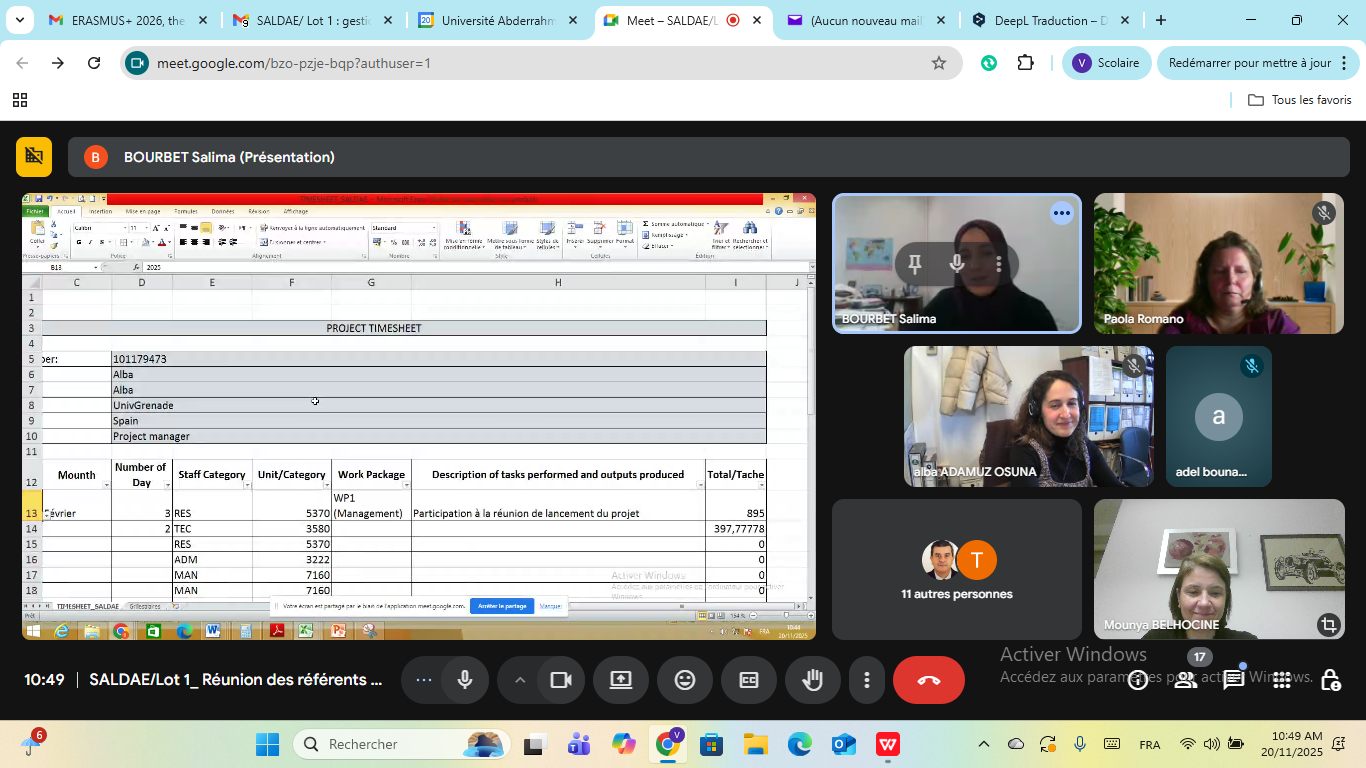
Task: Toggle the microphone in Meet controls
Action: pyautogui.click(x=465, y=680)
